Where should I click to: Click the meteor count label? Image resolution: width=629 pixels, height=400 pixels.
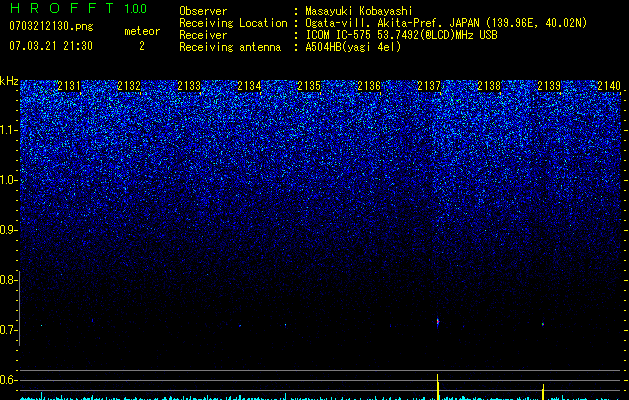click(x=142, y=31)
